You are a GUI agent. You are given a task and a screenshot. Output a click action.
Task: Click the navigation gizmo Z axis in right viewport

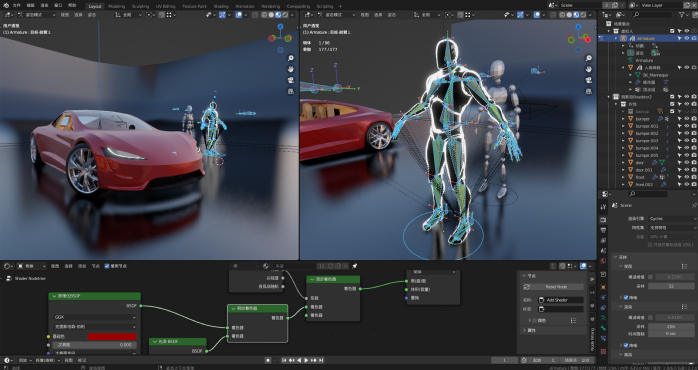pos(578,27)
